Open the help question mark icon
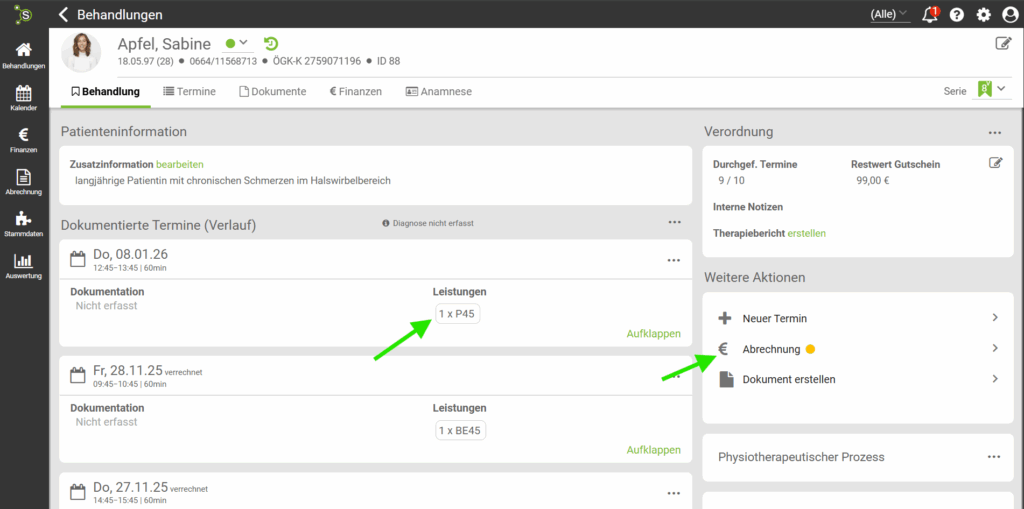Viewport: 1024px width, 509px height. click(957, 15)
